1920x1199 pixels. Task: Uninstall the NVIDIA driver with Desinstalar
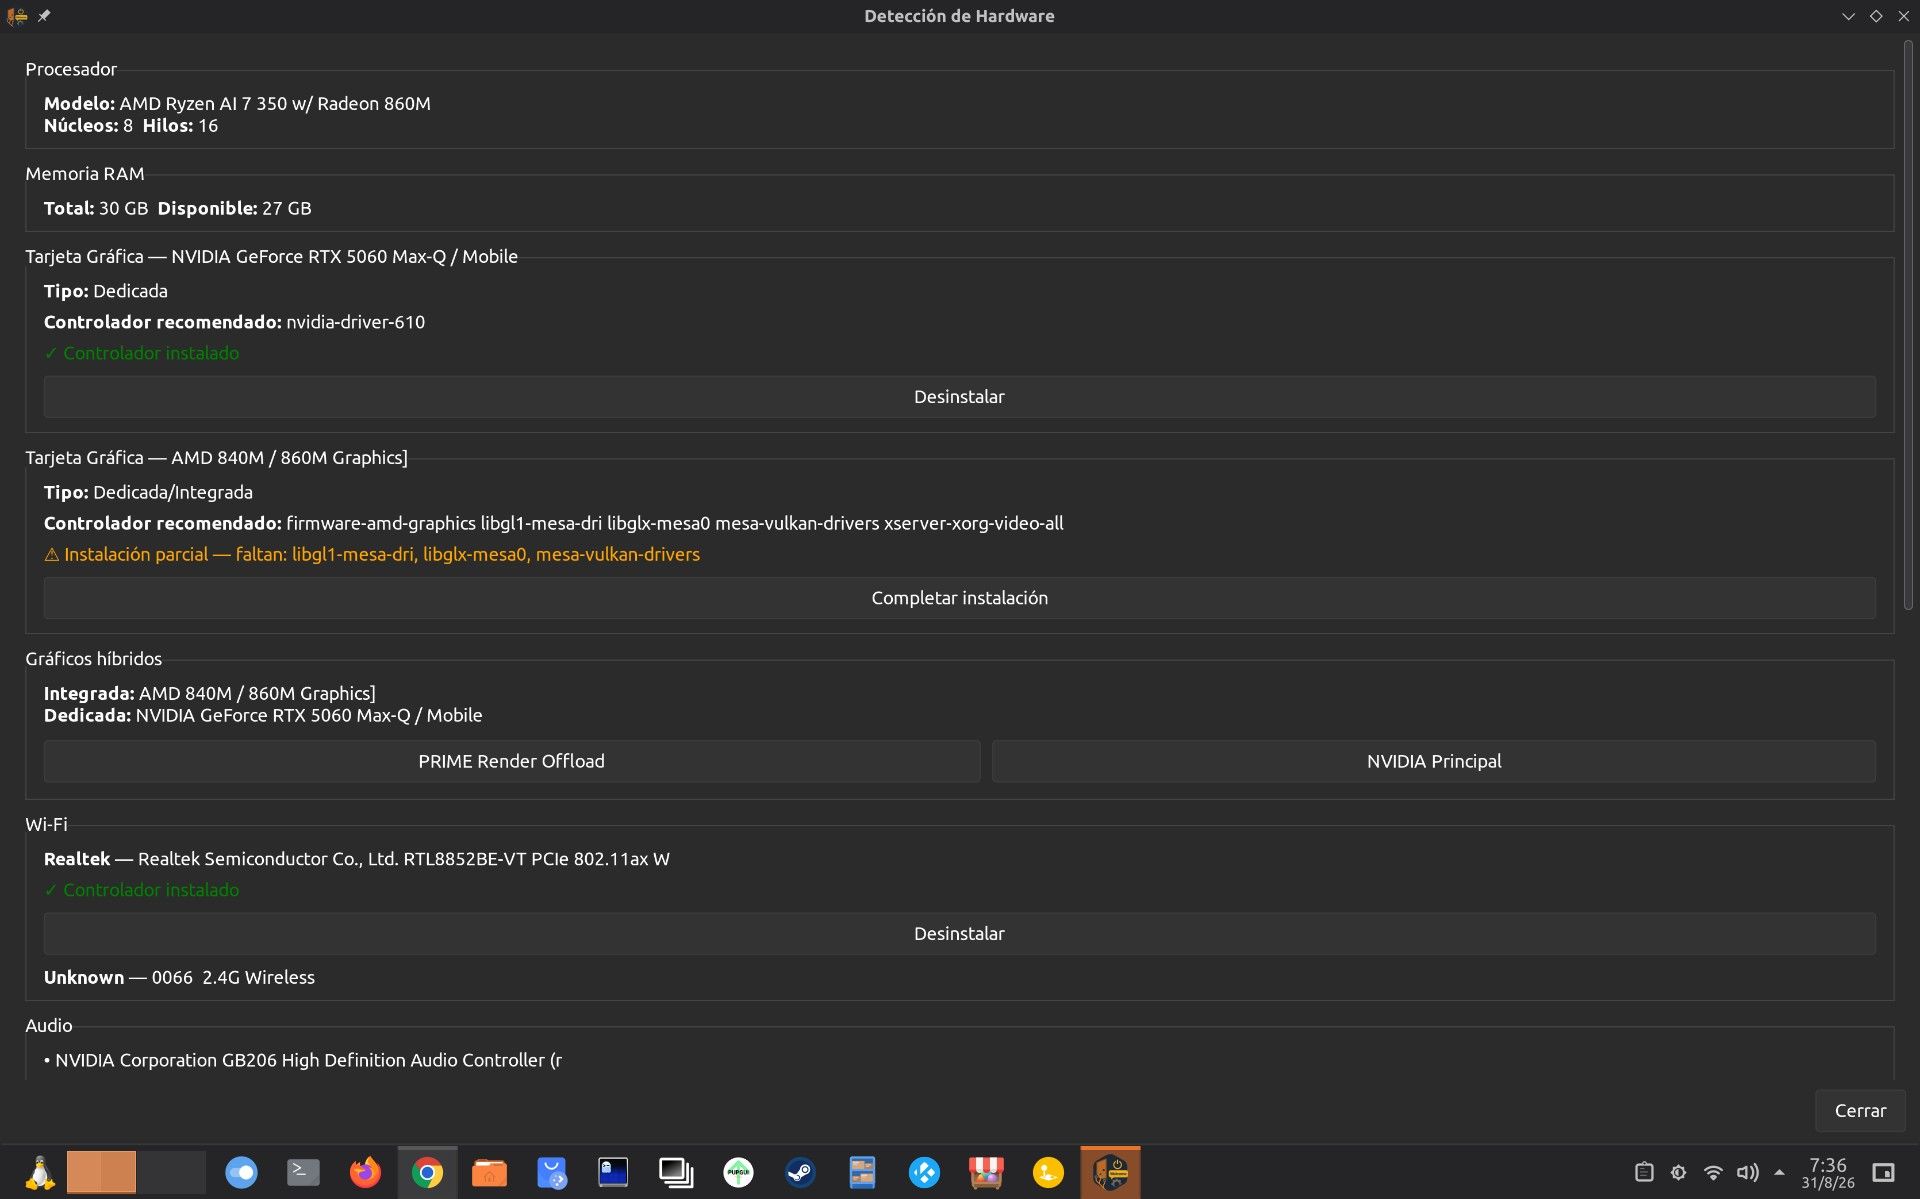pyautogui.click(x=959, y=397)
